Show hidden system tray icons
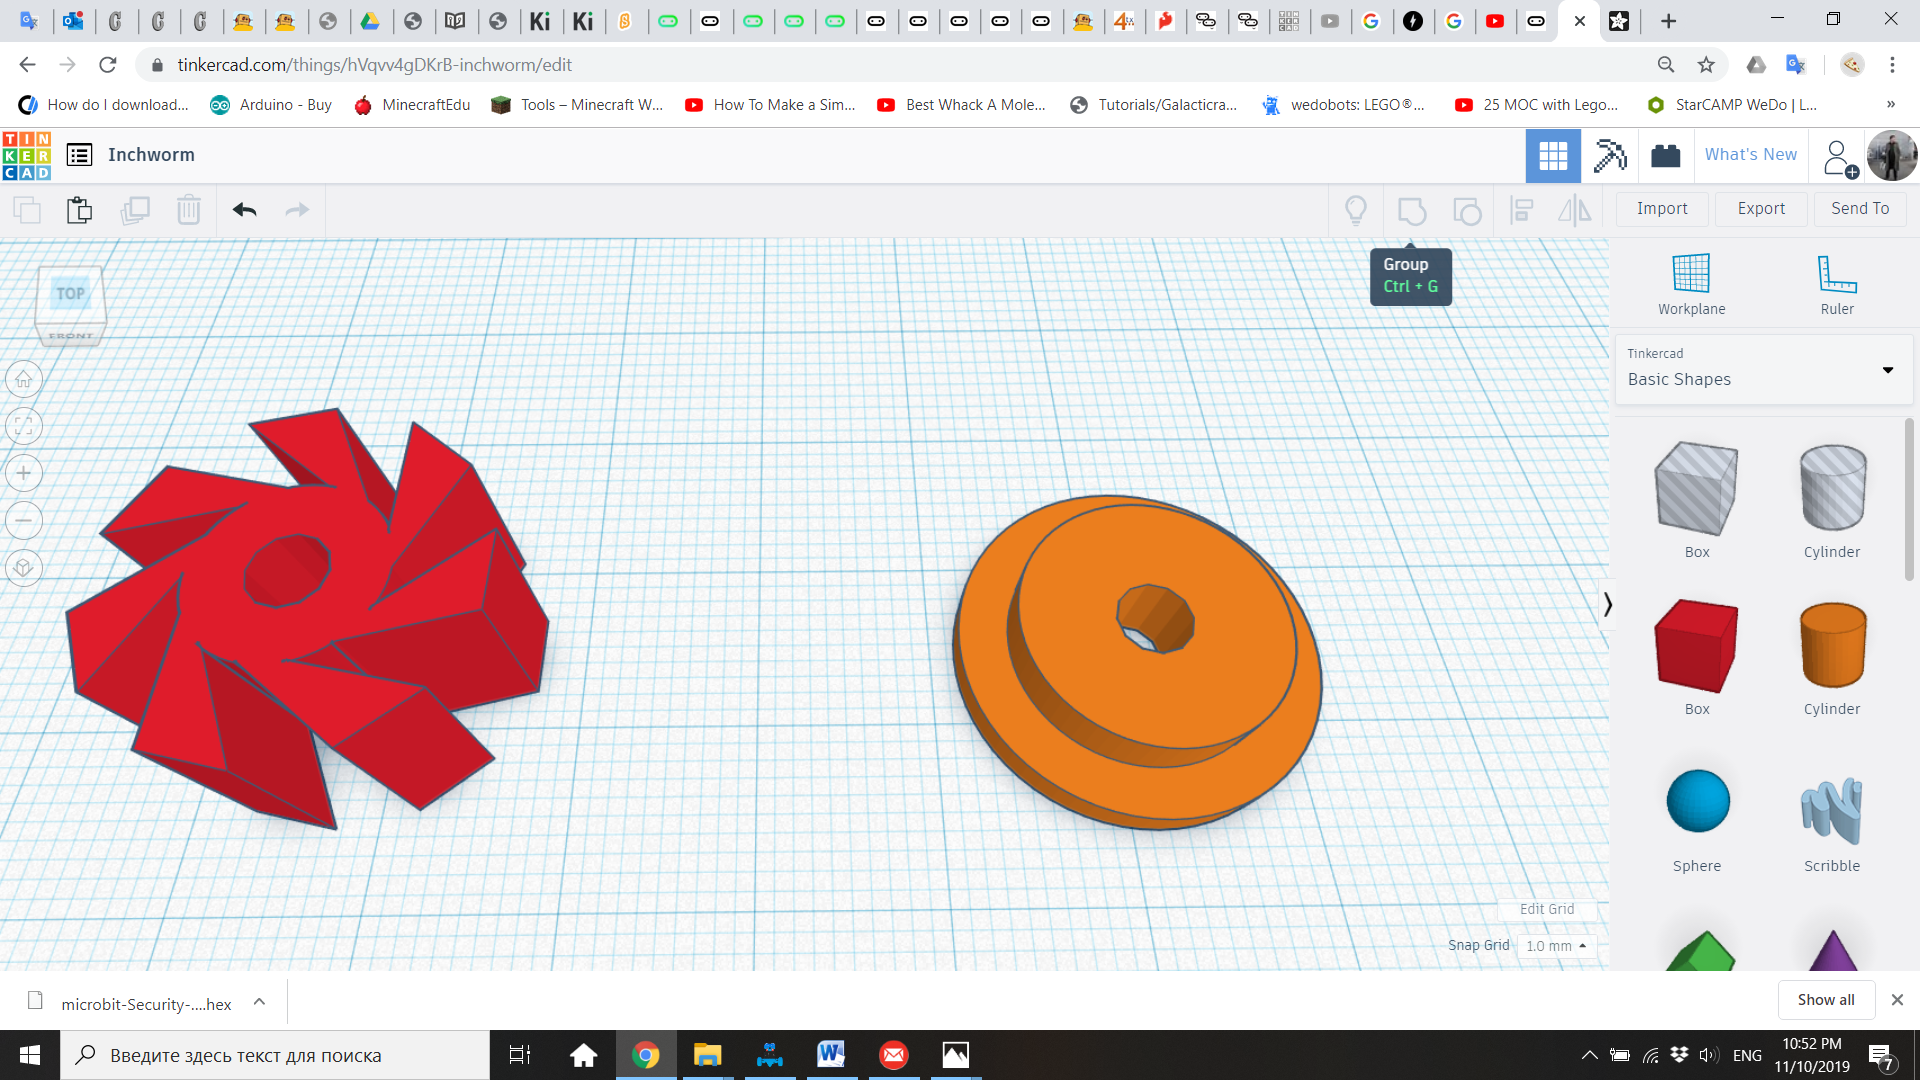1920x1080 pixels. point(1588,1055)
